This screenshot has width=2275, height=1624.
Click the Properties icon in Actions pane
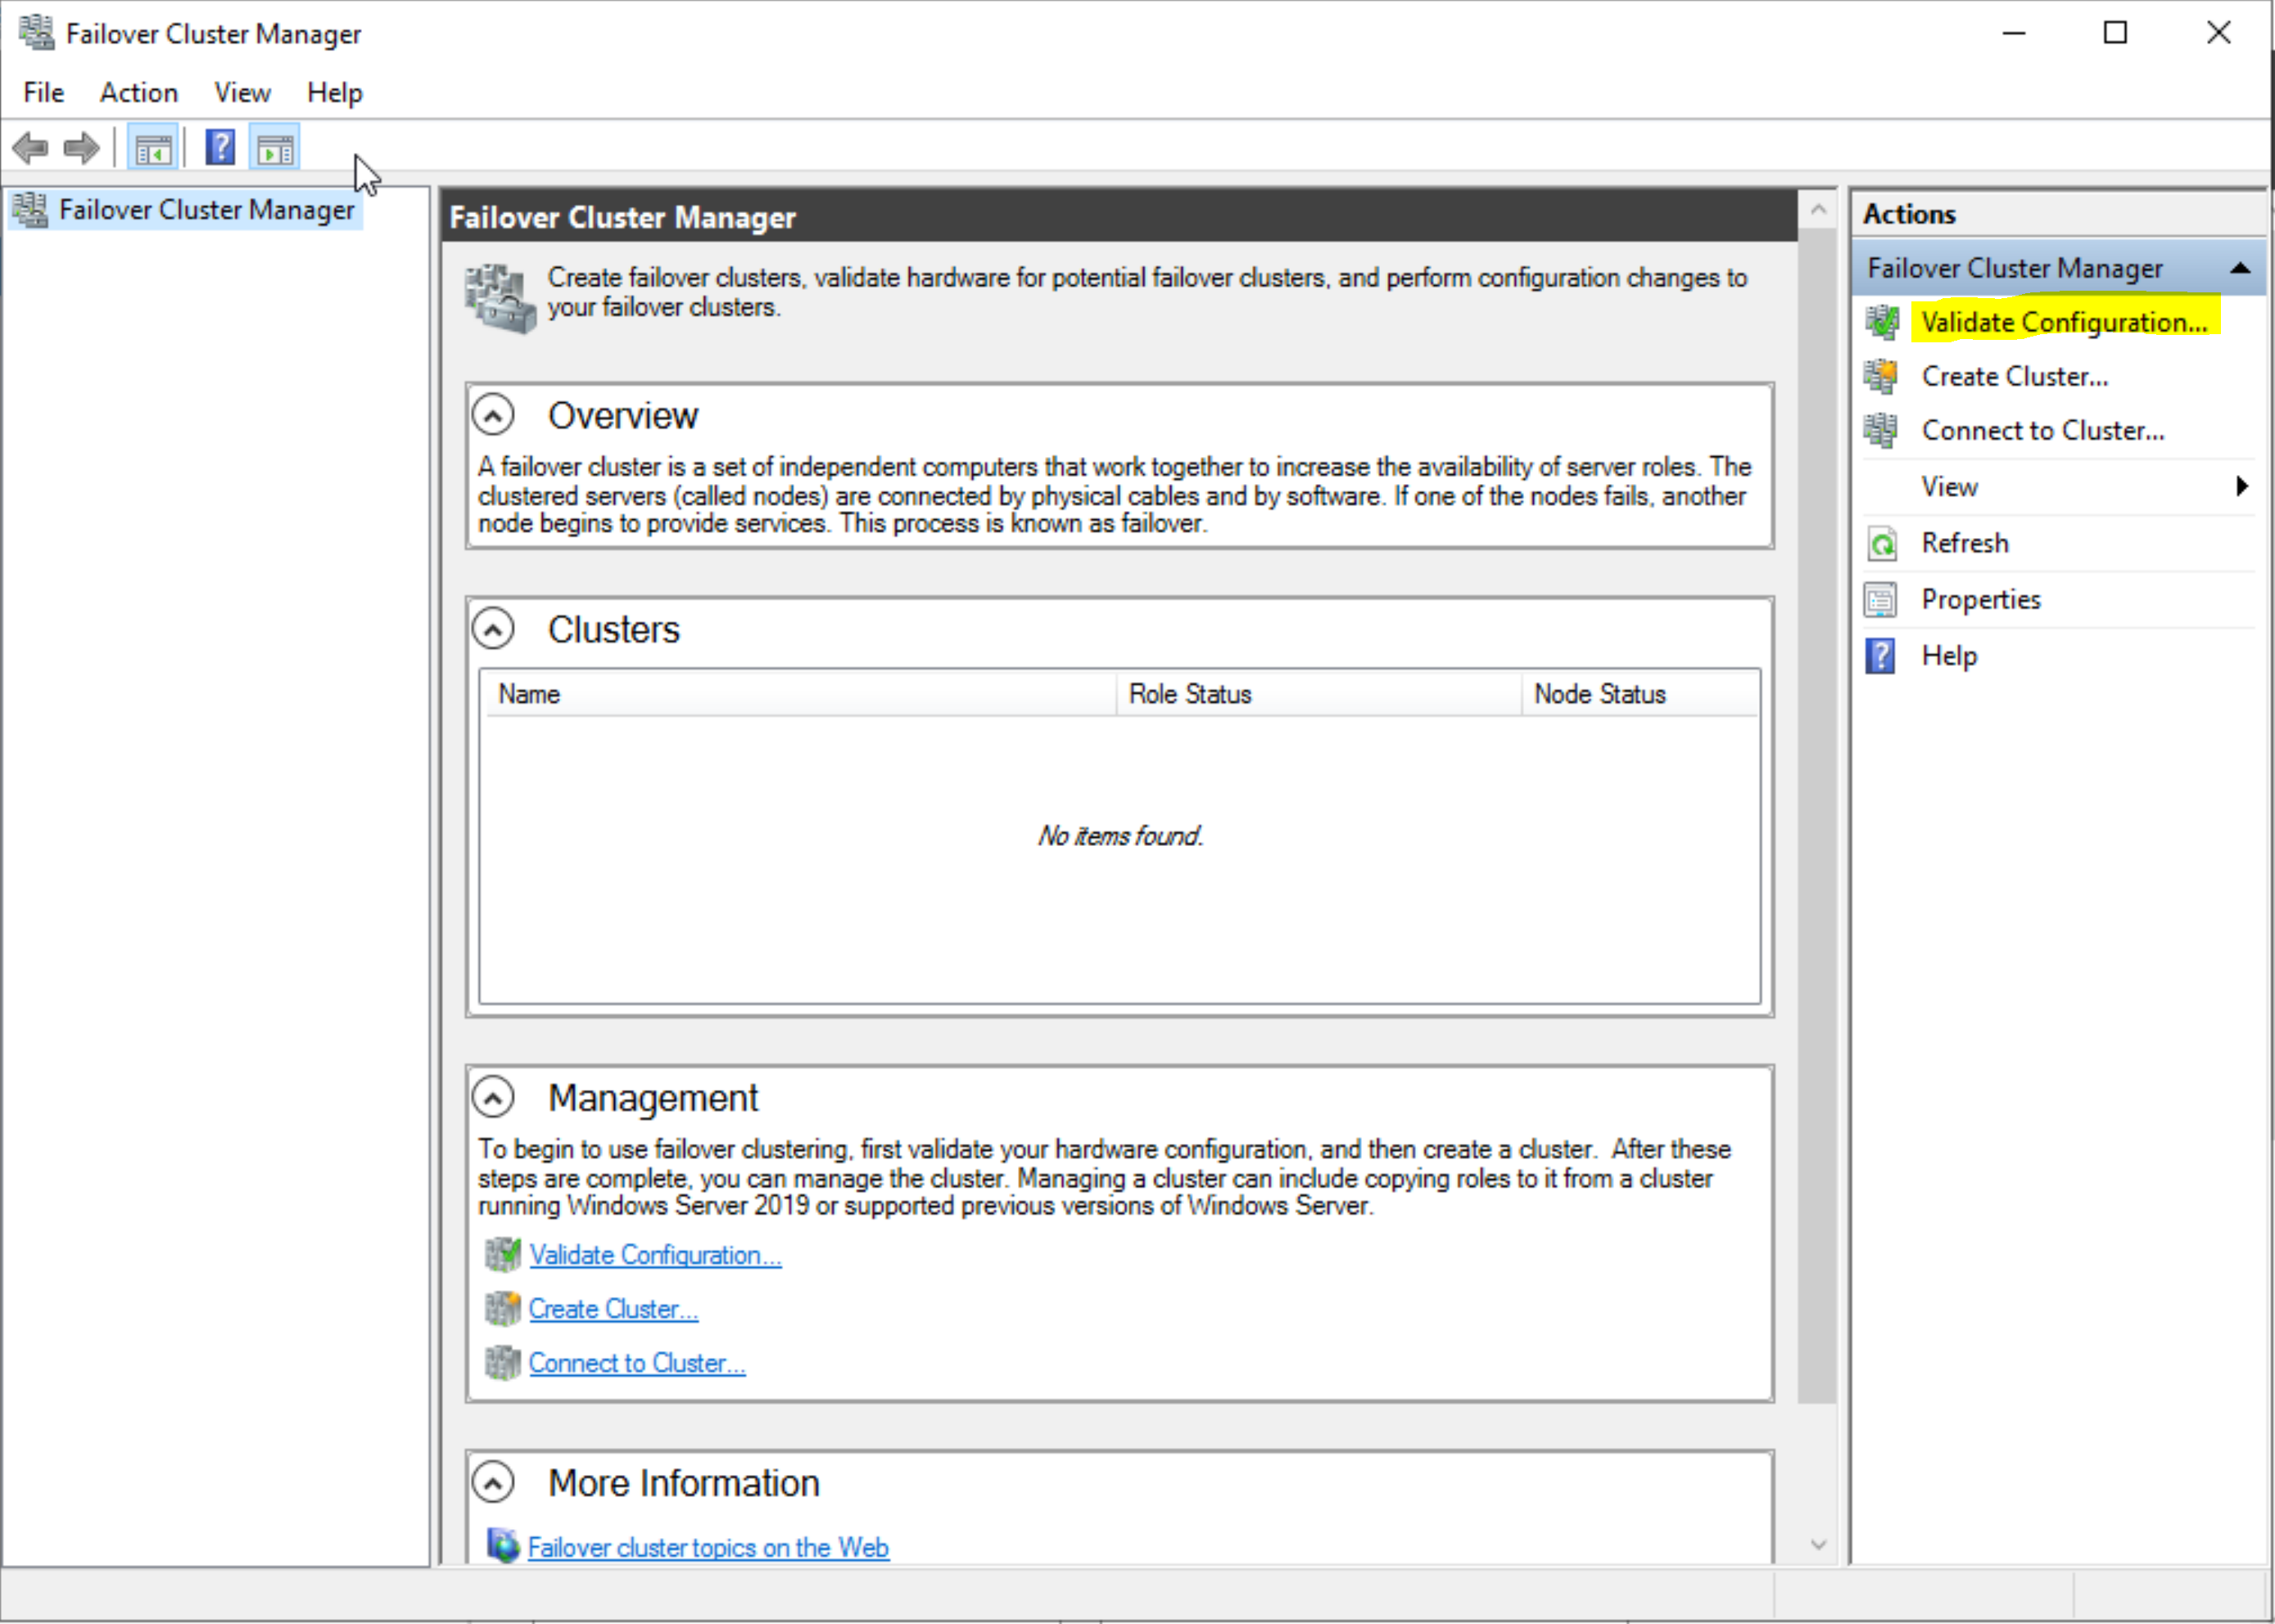[x=1881, y=600]
